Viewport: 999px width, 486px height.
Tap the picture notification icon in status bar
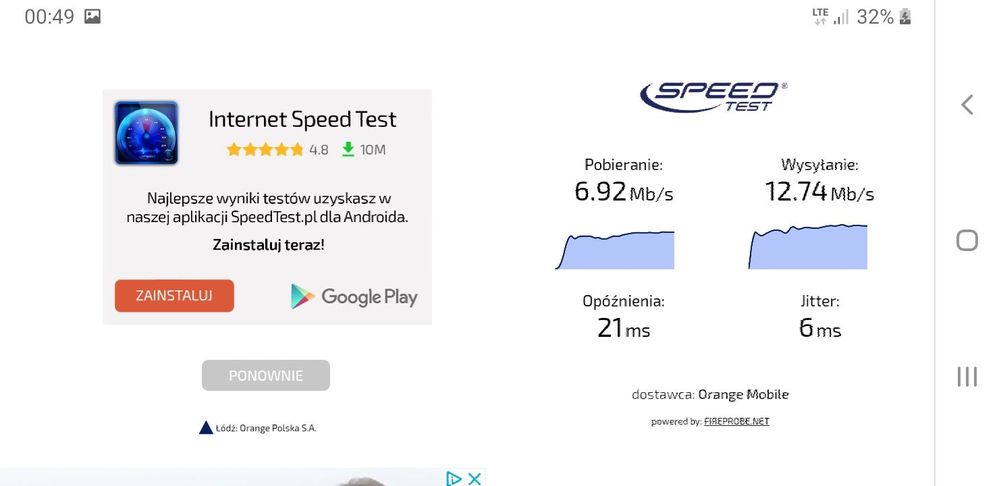pos(92,17)
